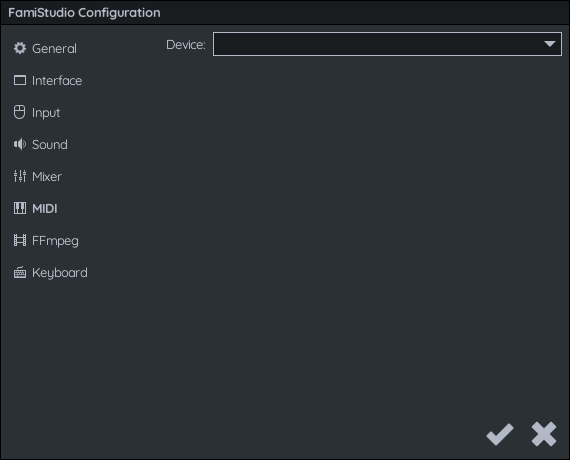Click the Sound speaker icon
Screen dimensions: 570x460
(x=20, y=144)
